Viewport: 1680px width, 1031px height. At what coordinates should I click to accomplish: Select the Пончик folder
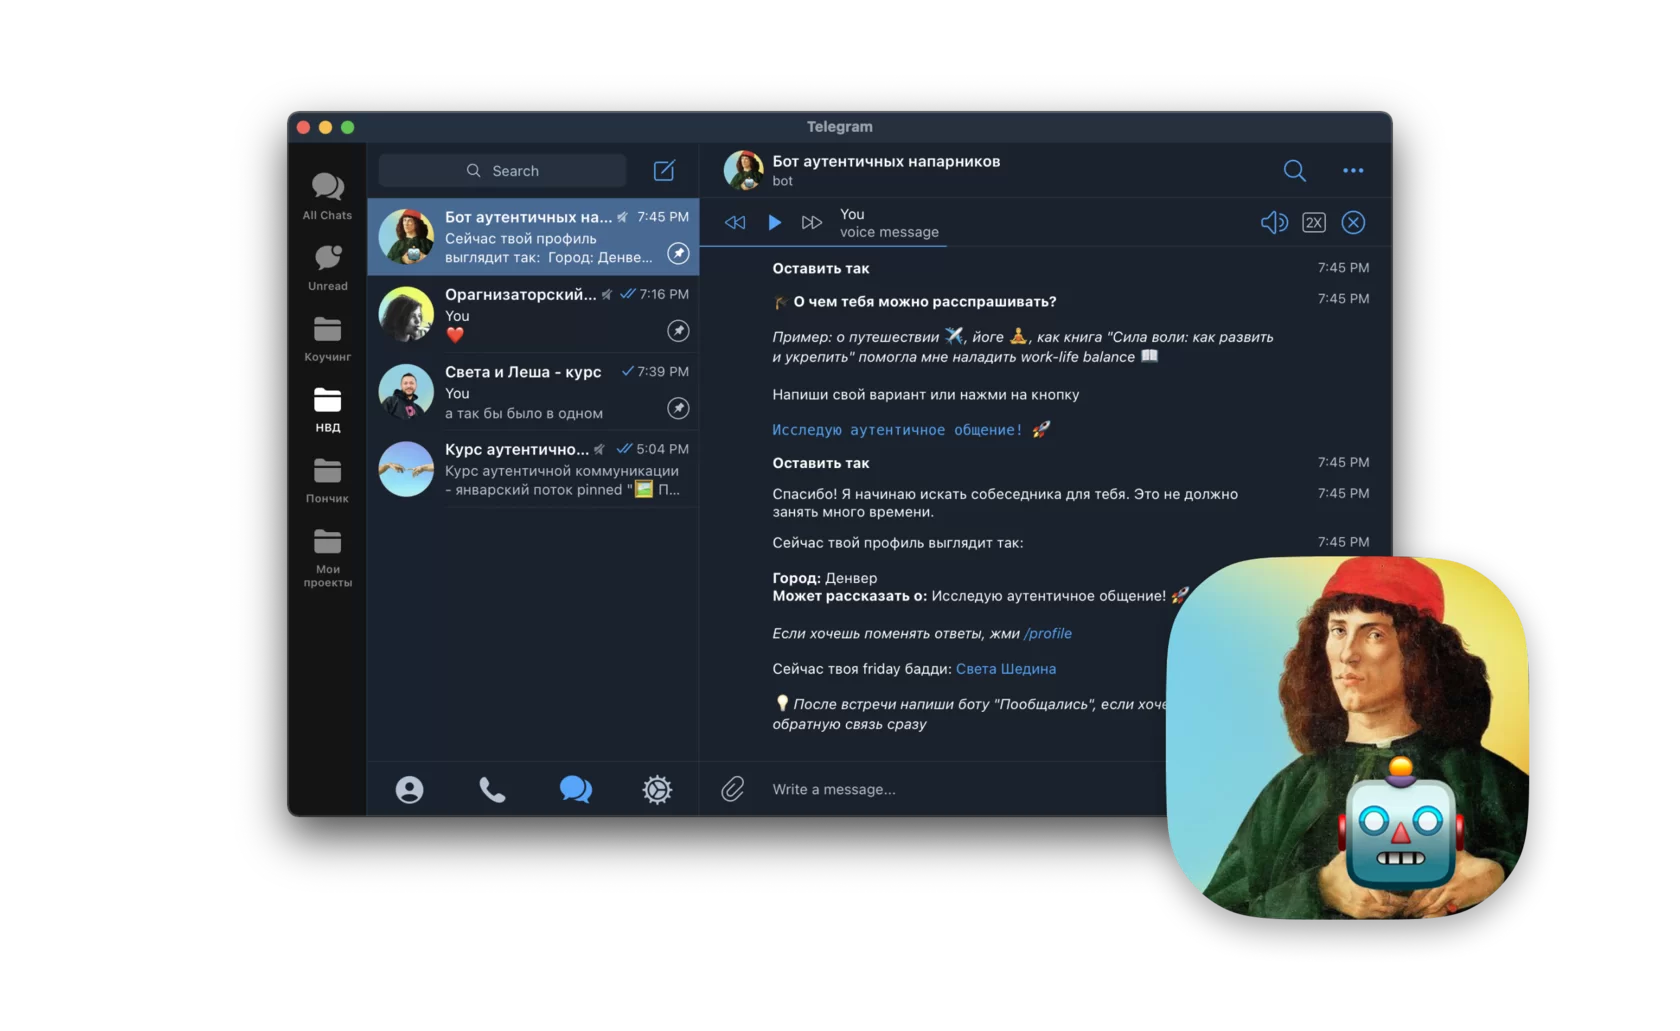pos(327,480)
